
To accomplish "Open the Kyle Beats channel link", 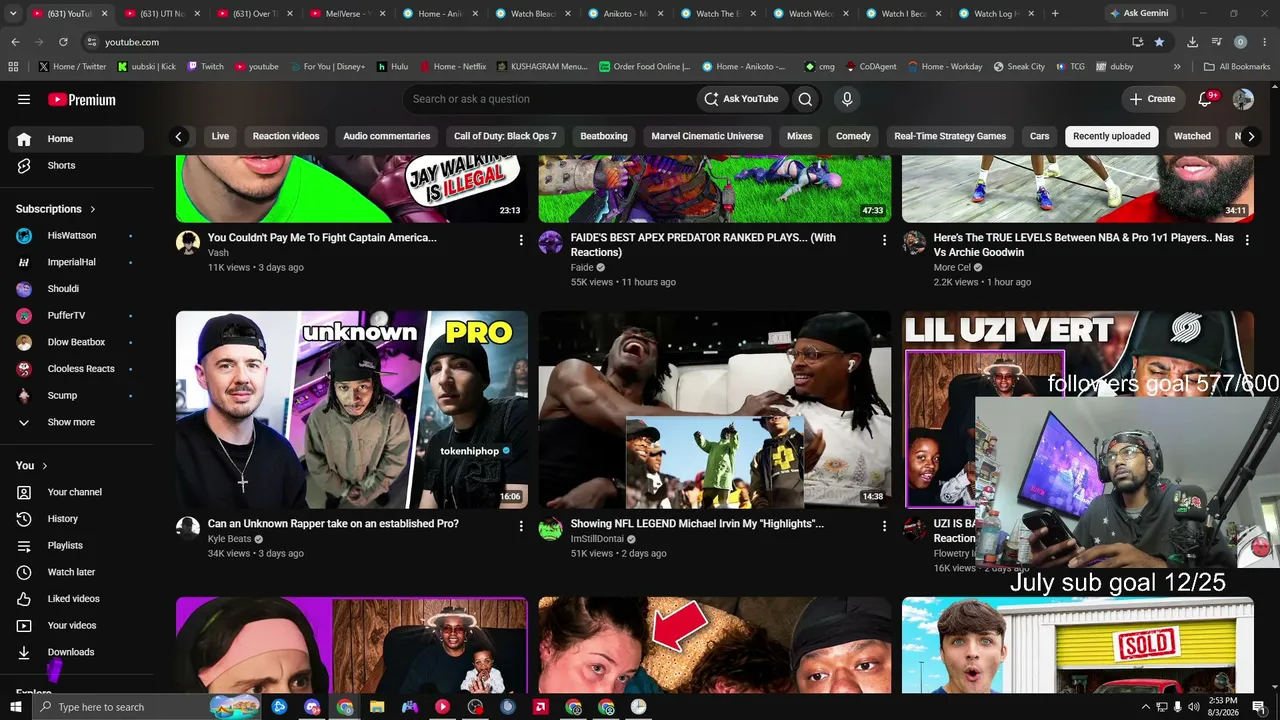I will tap(229, 539).
